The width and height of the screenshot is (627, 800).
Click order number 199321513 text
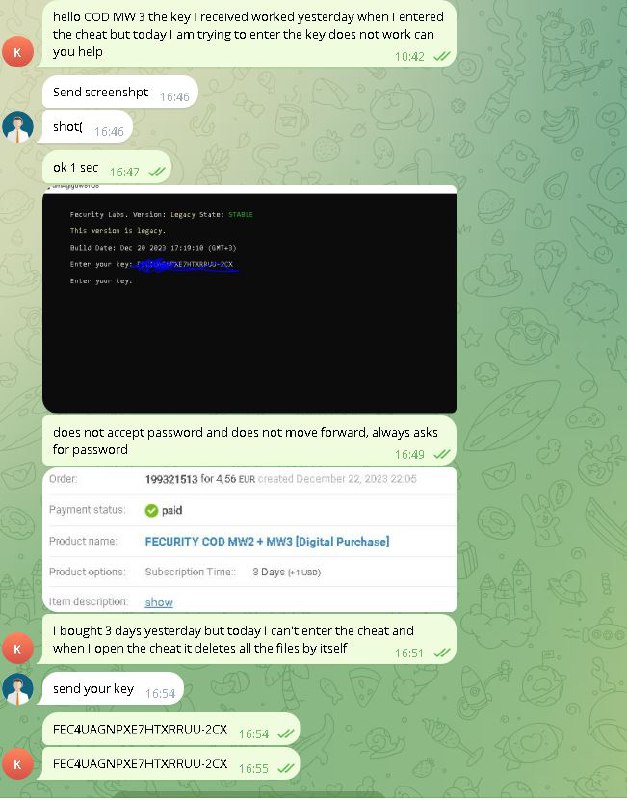point(171,479)
